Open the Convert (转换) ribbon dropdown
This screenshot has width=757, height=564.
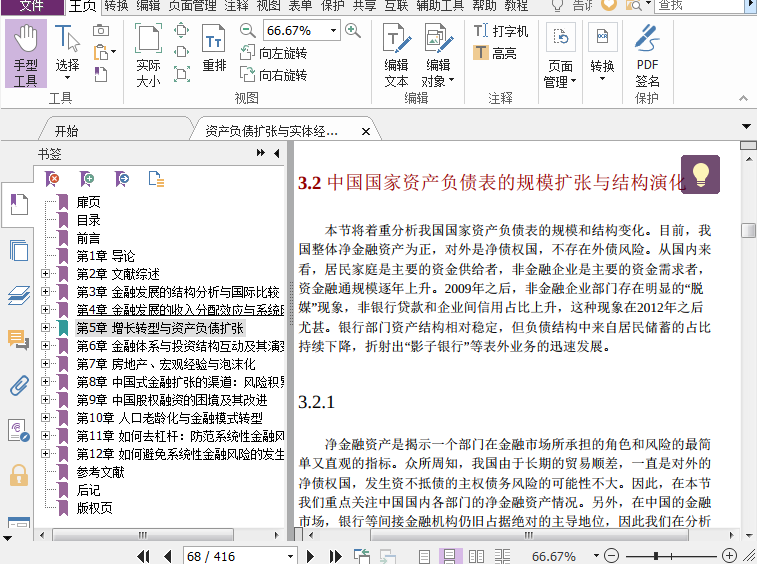click(x=602, y=53)
